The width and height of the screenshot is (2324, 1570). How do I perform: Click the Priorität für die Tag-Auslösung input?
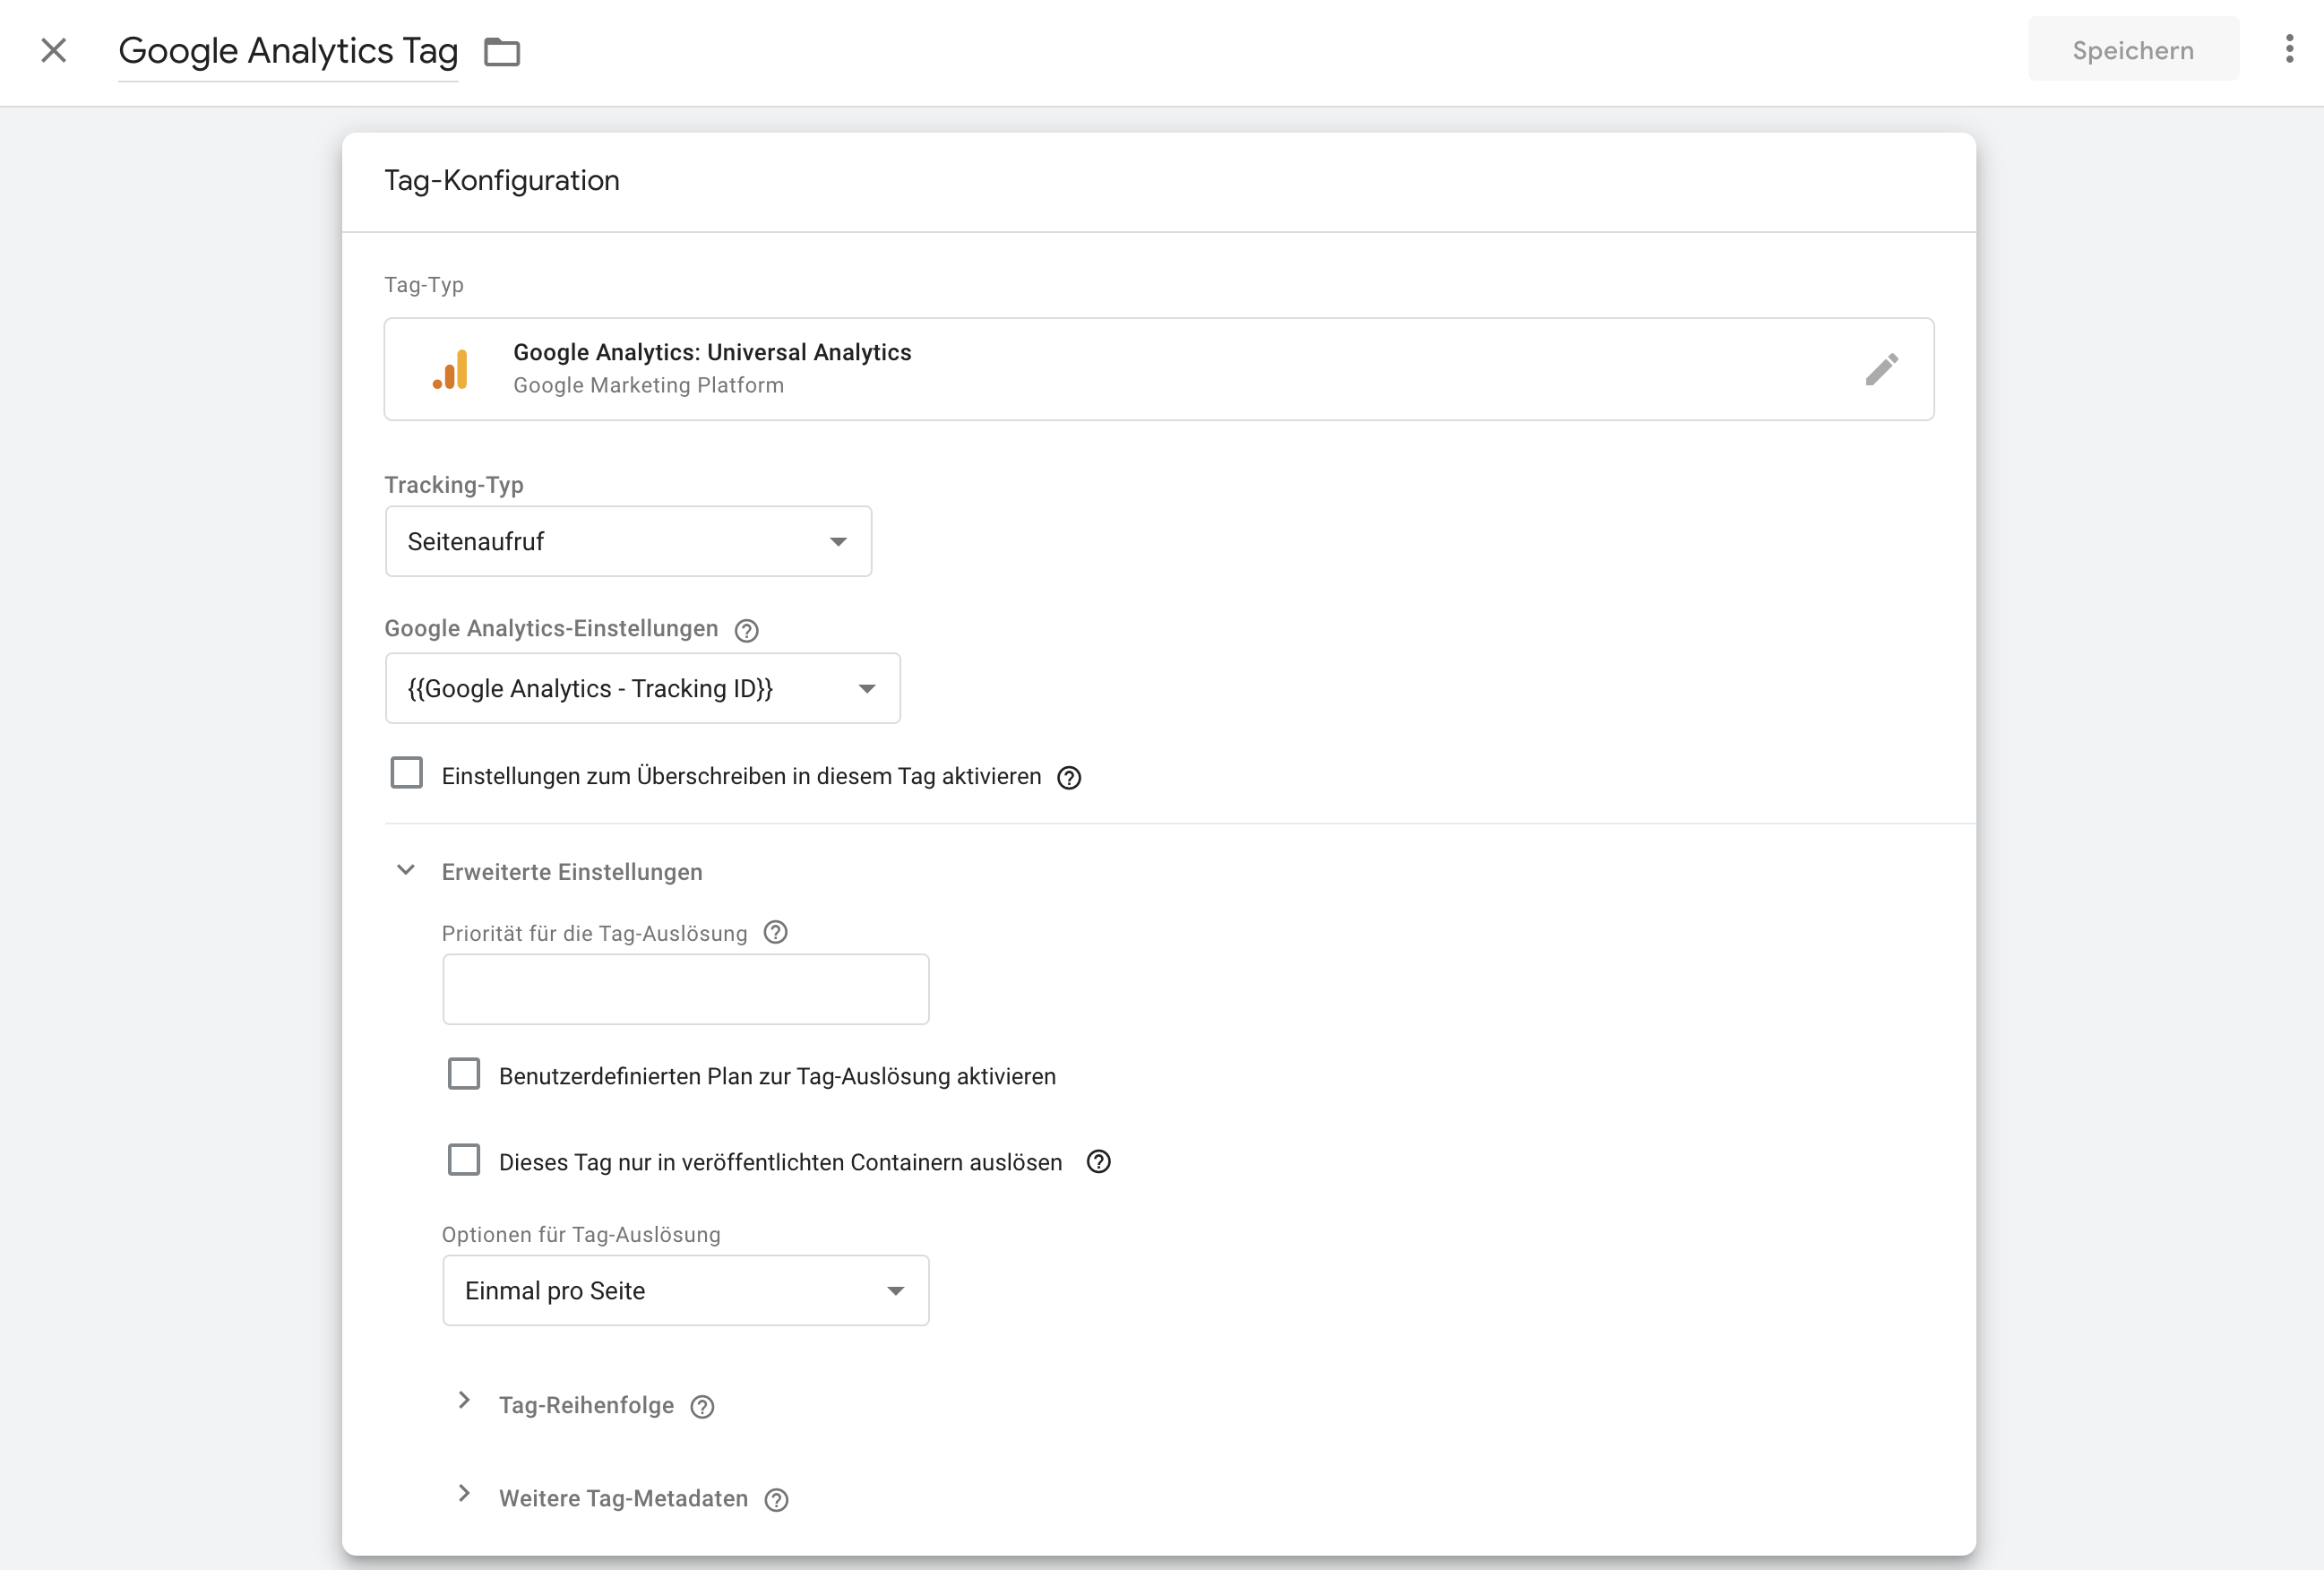coord(685,989)
